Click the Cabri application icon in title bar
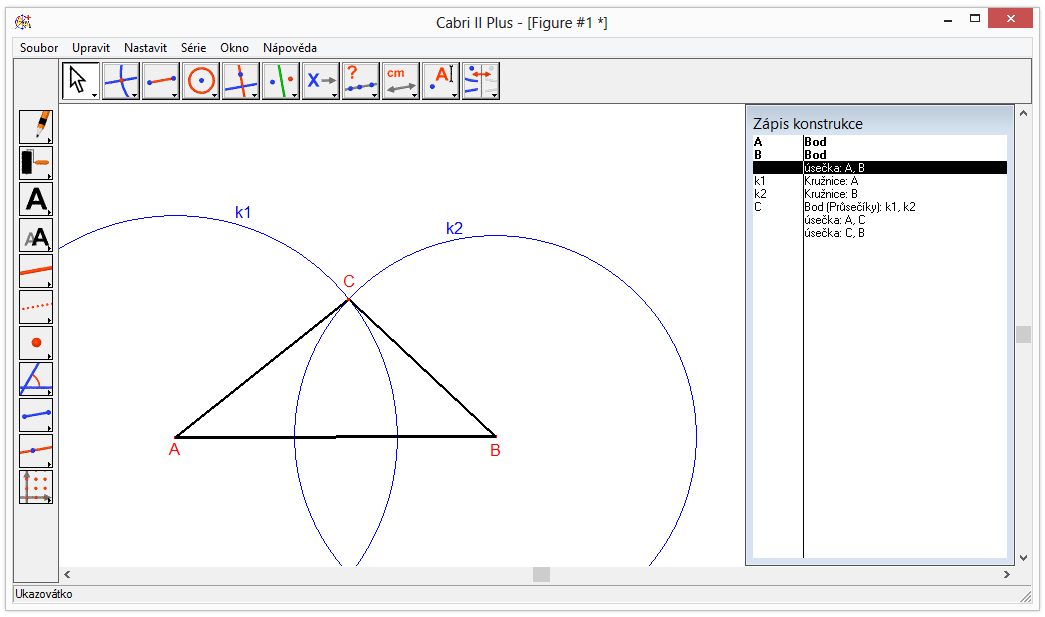Viewport: 1045px width, 617px height. click(x=23, y=23)
